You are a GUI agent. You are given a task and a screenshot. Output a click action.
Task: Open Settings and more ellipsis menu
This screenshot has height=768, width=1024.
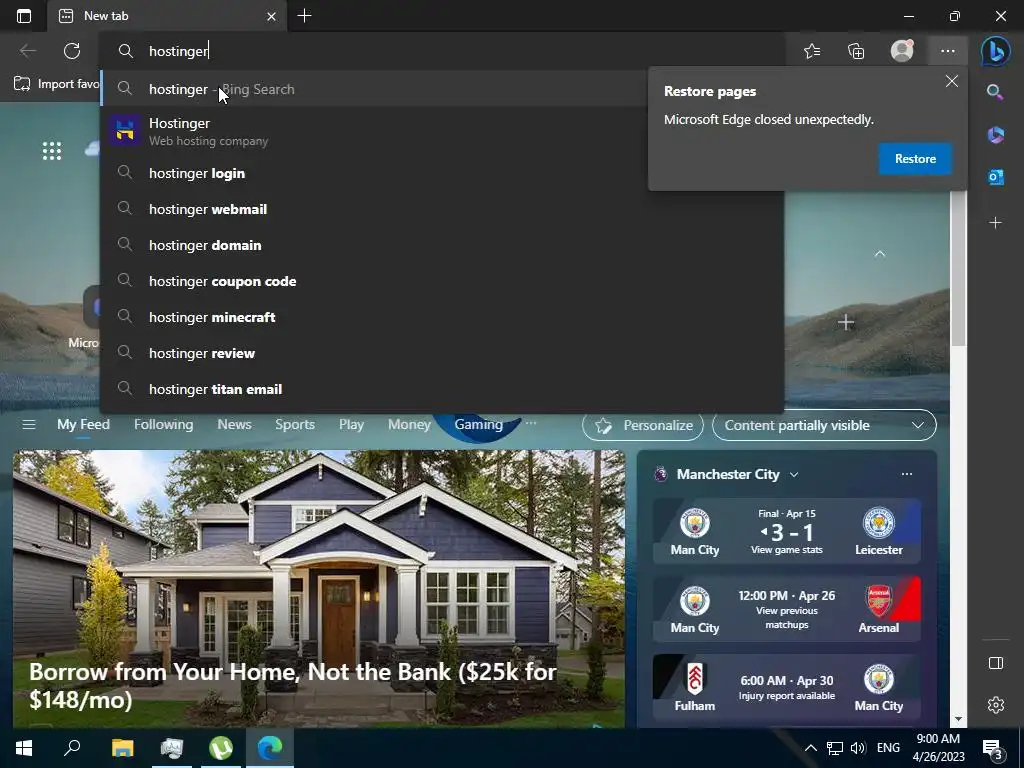tap(948, 51)
